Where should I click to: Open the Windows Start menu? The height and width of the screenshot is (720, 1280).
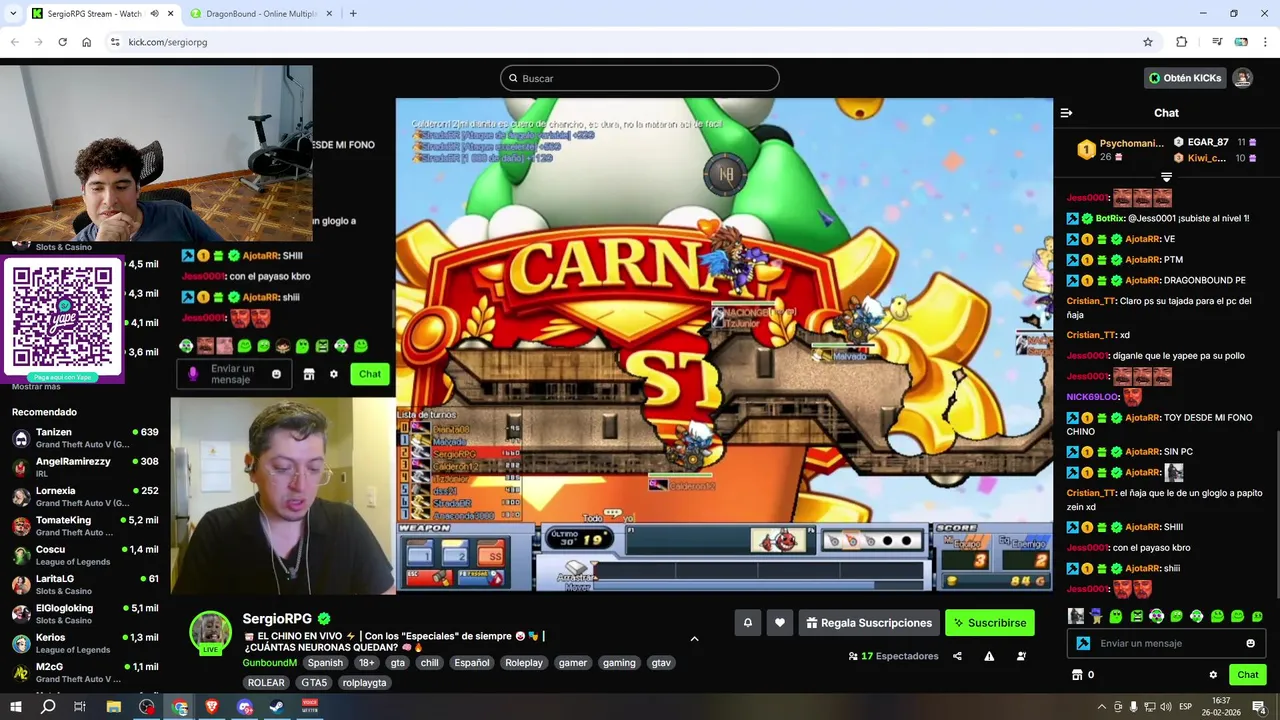(x=15, y=707)
